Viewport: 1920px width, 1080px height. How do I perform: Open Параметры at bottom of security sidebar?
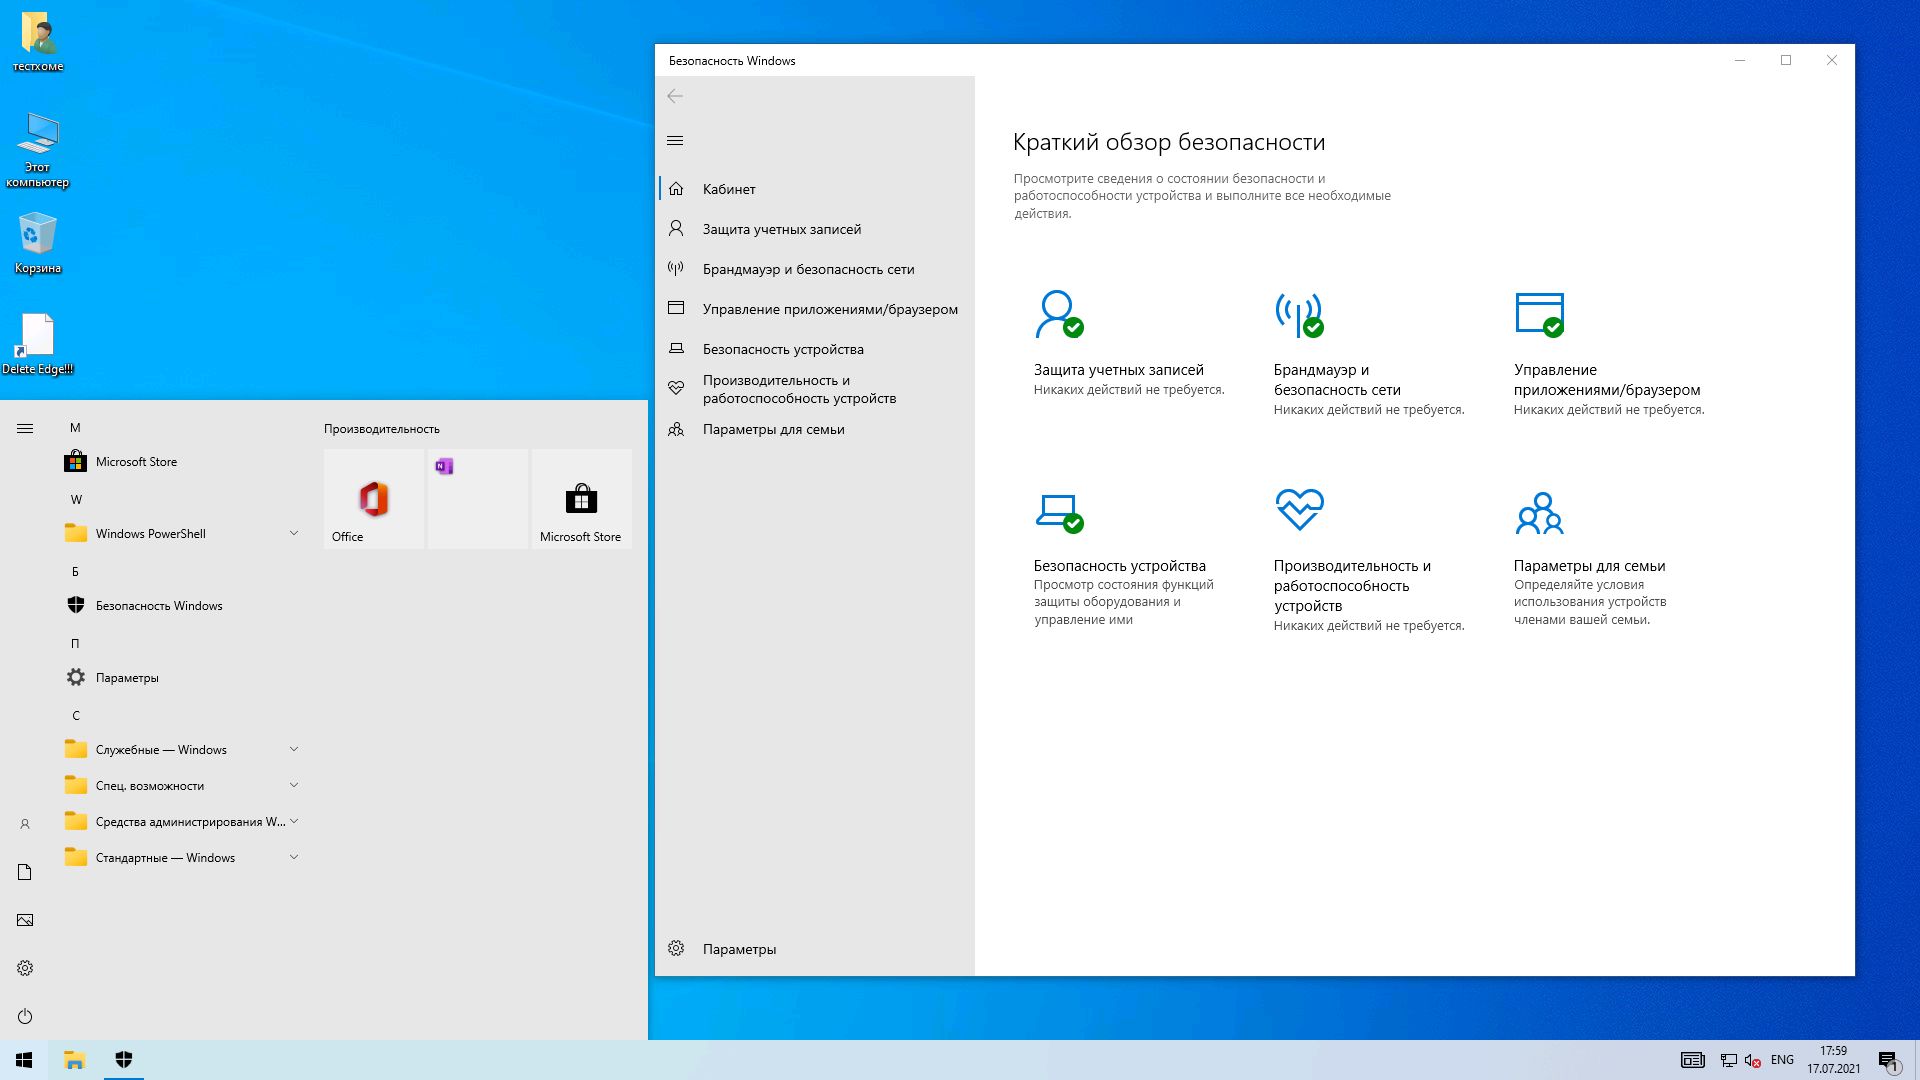coord(739,949)
